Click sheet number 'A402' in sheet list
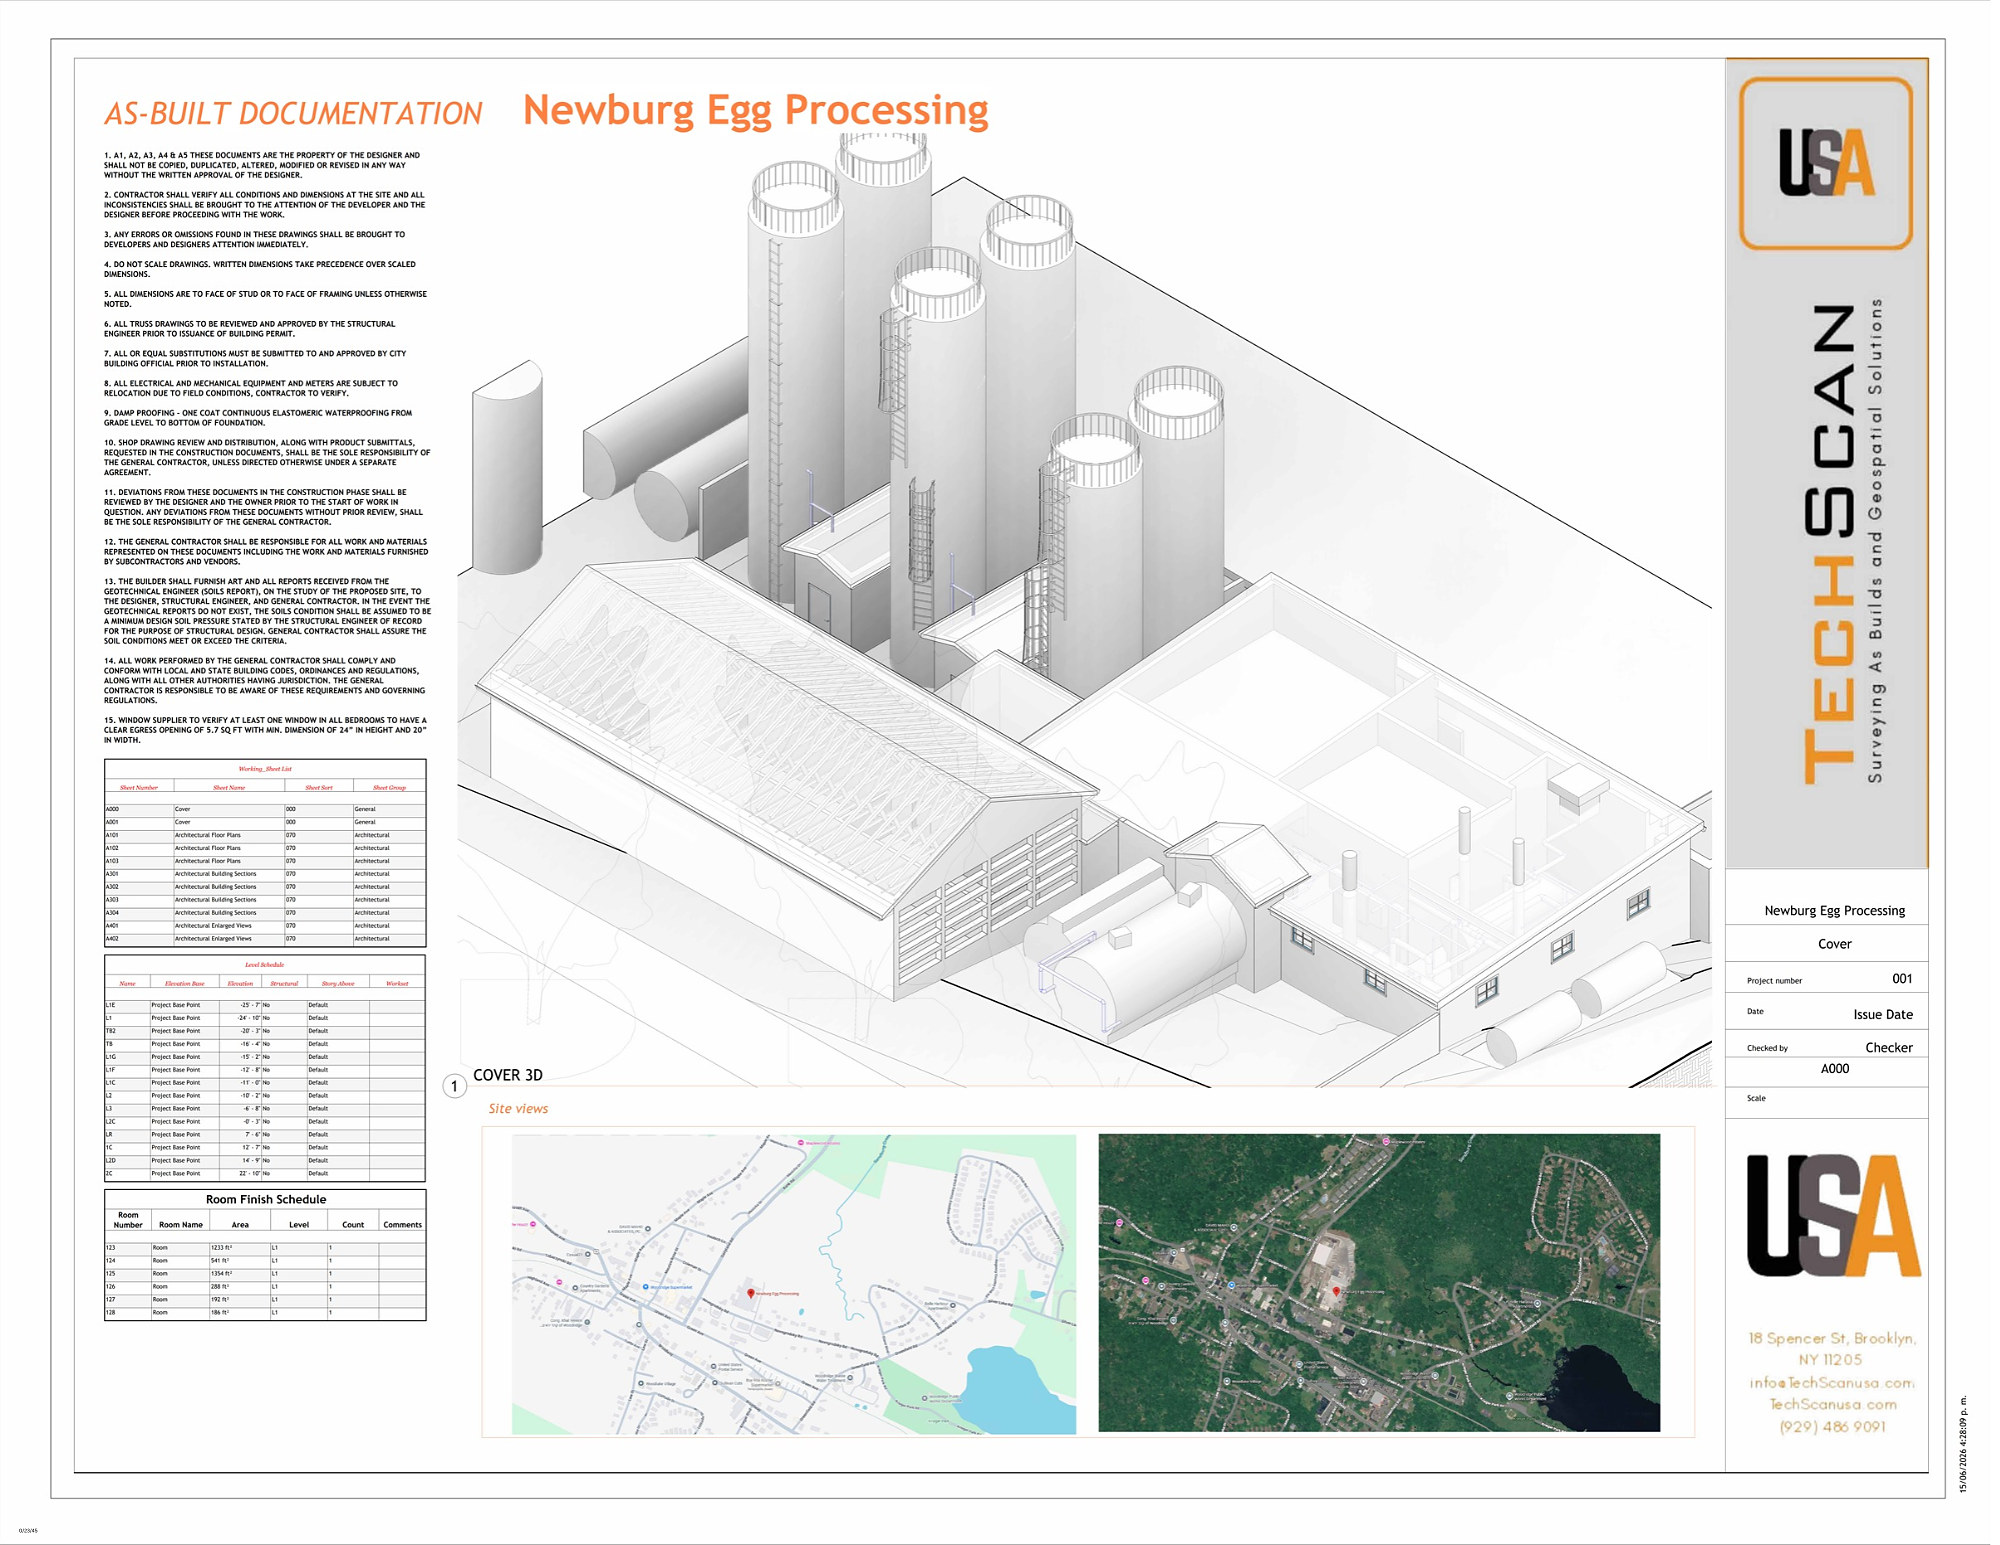2000x1545 pixels. pos(112,939)
